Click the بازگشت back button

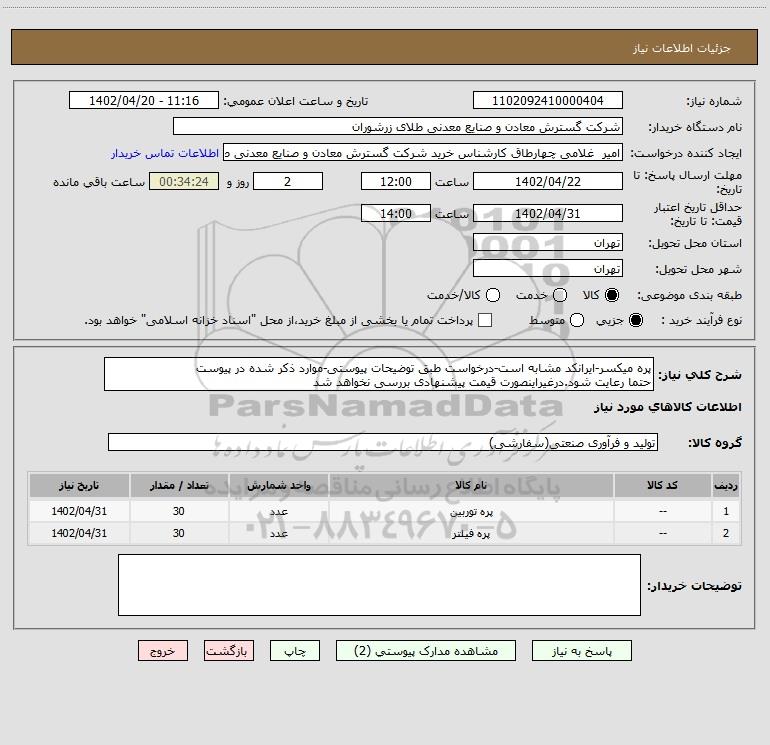tap(229, 651)
